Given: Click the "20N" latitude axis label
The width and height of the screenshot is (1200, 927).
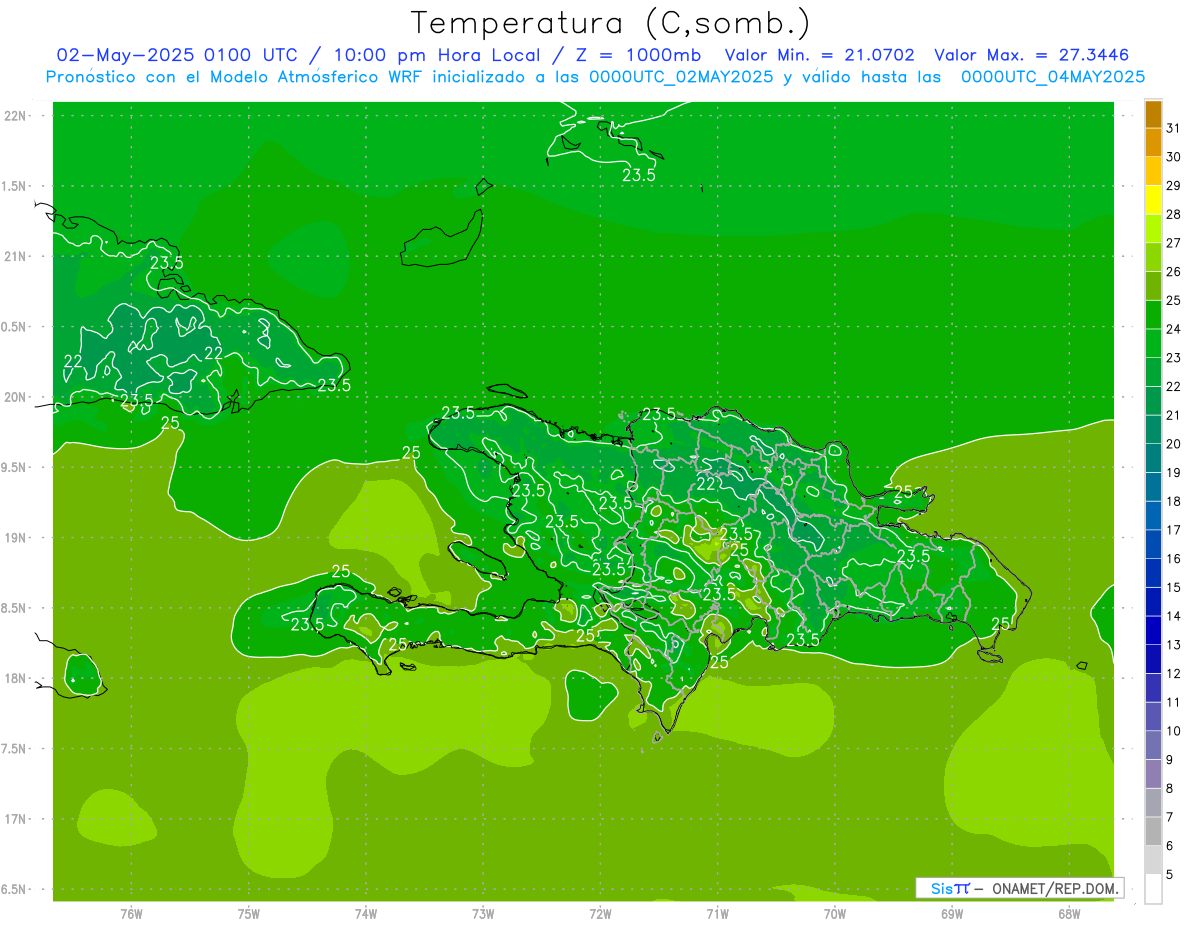Looking at the screenshot, I should (x=14, y=397).
